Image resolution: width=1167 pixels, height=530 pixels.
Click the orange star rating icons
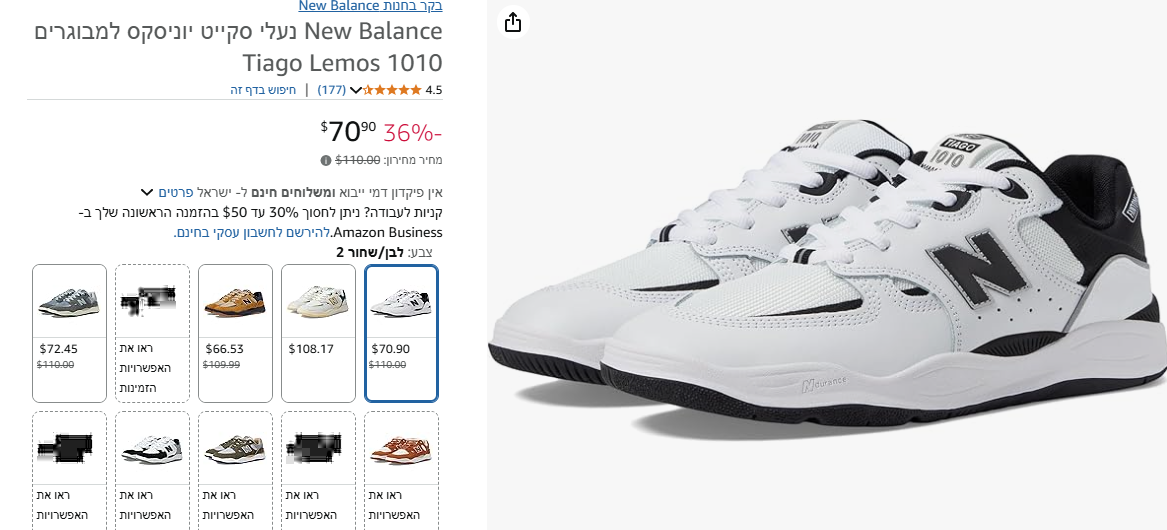392,90
